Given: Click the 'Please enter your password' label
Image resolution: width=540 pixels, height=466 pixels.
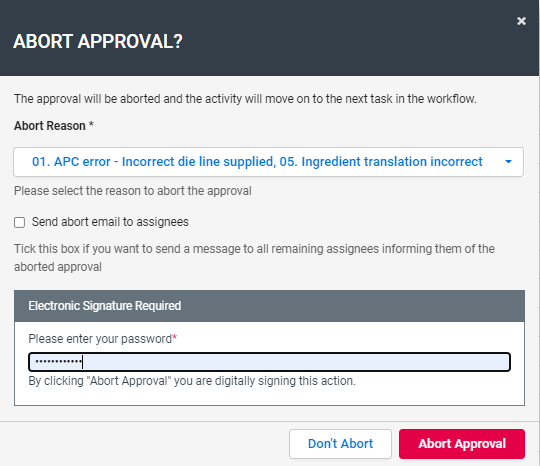Looking at the screenshot, I should 100,339.
